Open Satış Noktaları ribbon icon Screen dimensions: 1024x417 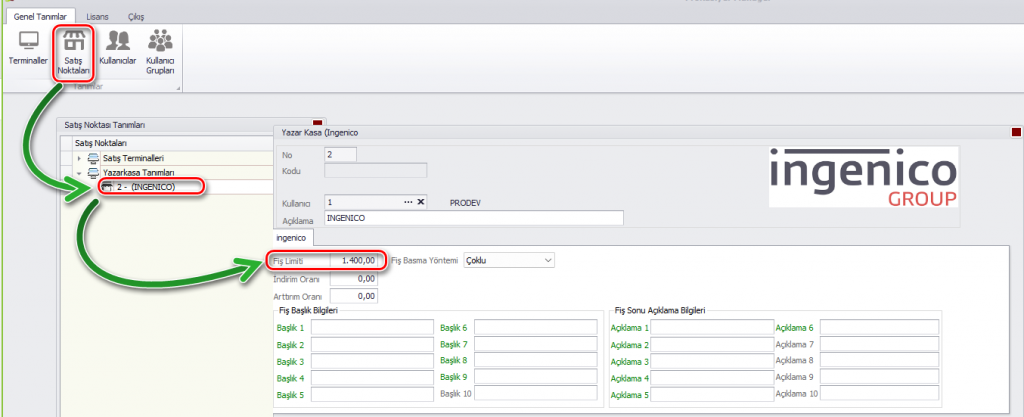pyautogui.click(x=73, y=52)
